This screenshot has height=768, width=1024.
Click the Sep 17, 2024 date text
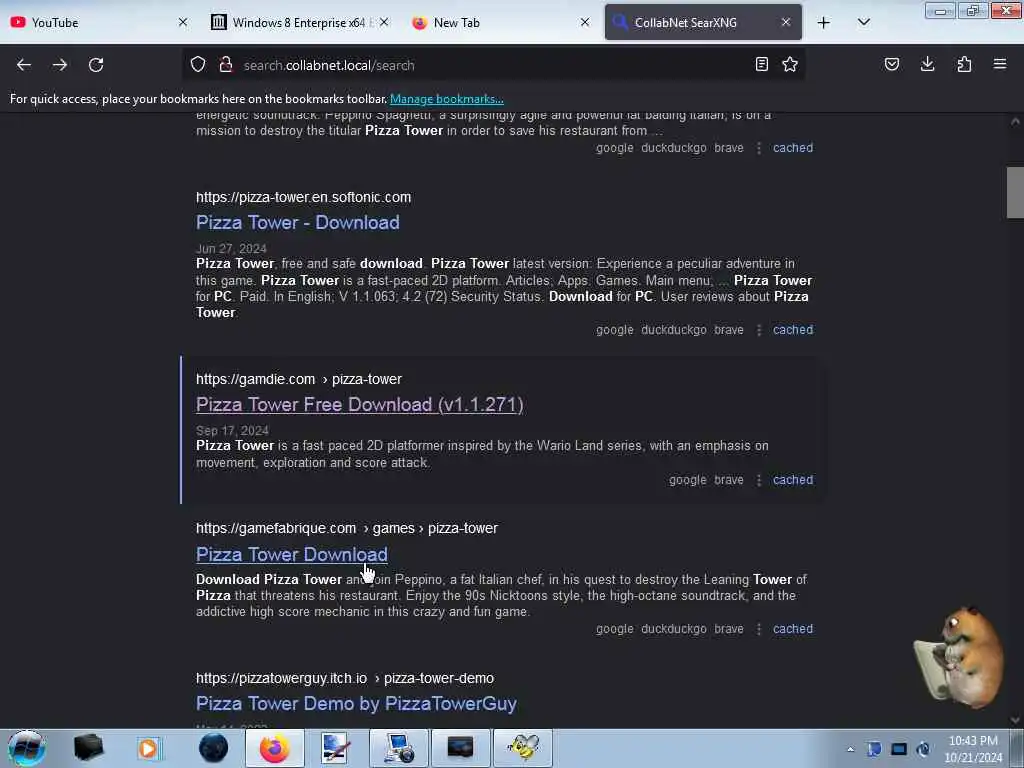232,431
